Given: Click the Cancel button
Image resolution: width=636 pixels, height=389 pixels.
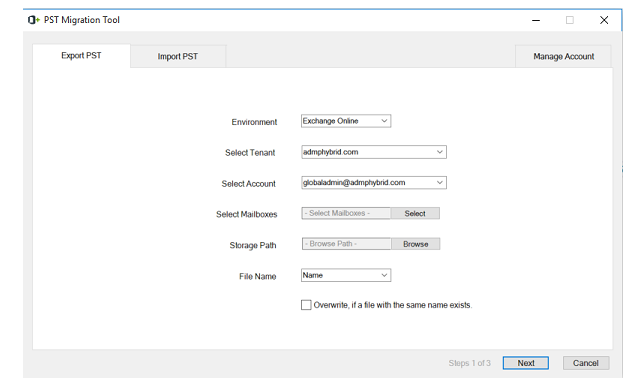Looking at the screenshot, I should point(586,363).
